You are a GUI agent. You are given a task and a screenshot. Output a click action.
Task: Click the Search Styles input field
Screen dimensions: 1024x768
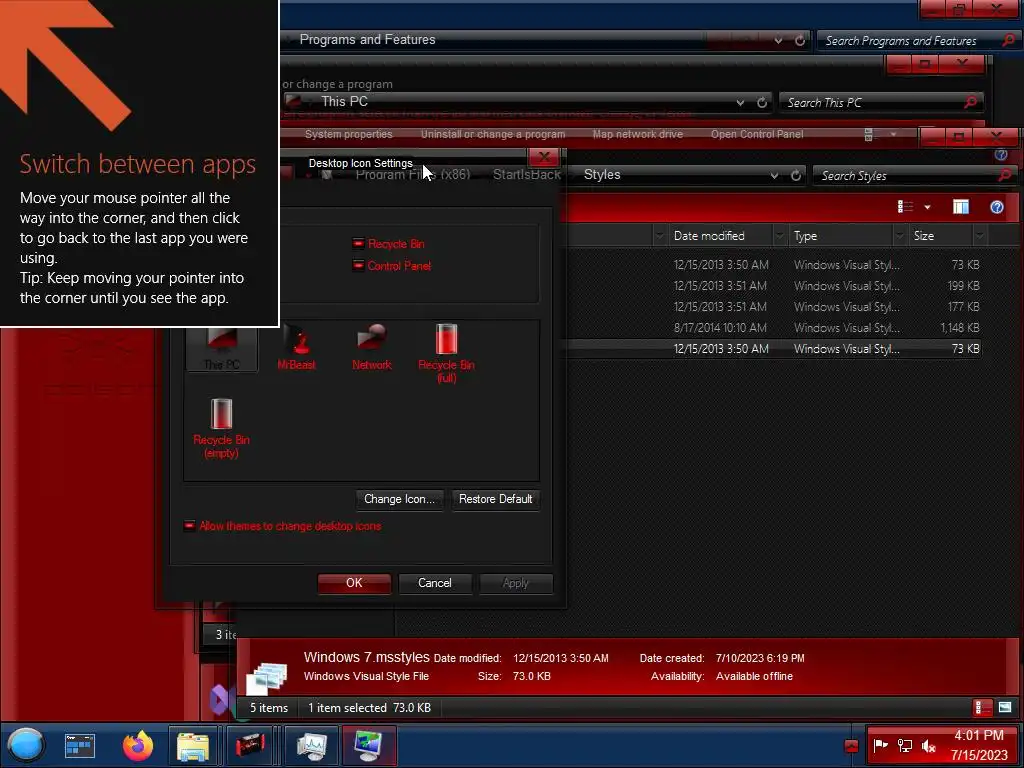click(x=908, y=175)
